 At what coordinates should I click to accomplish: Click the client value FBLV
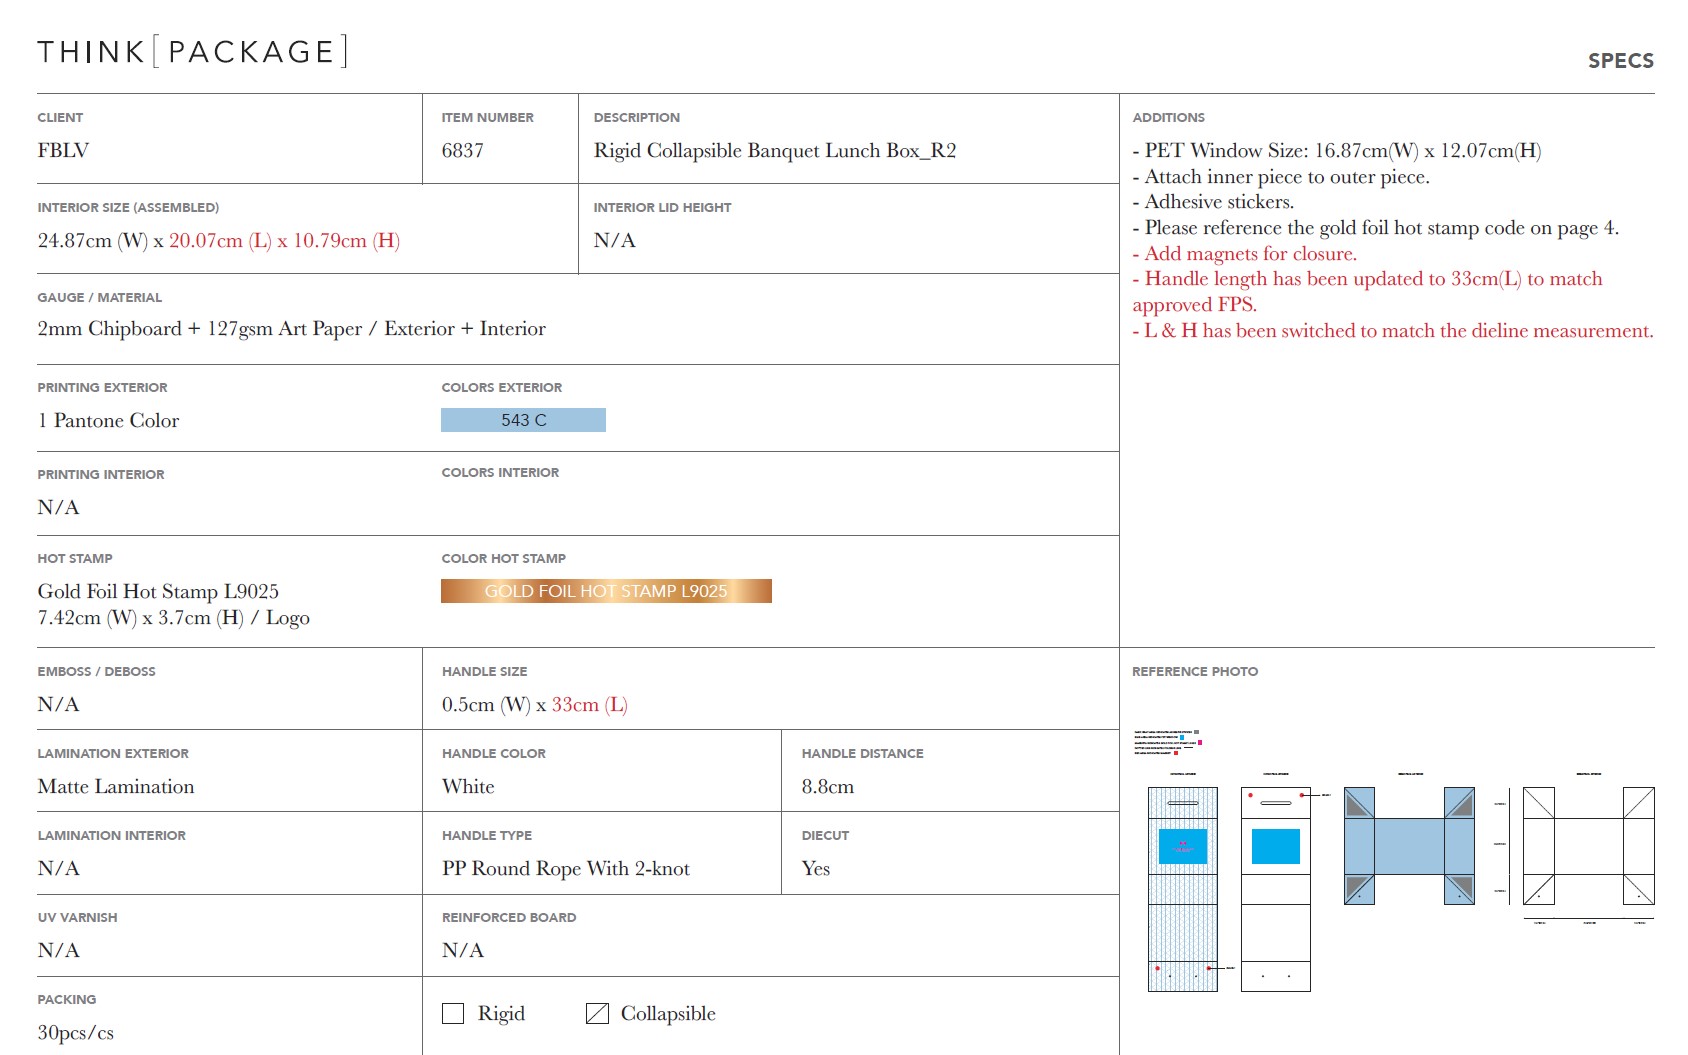point(63,151)
